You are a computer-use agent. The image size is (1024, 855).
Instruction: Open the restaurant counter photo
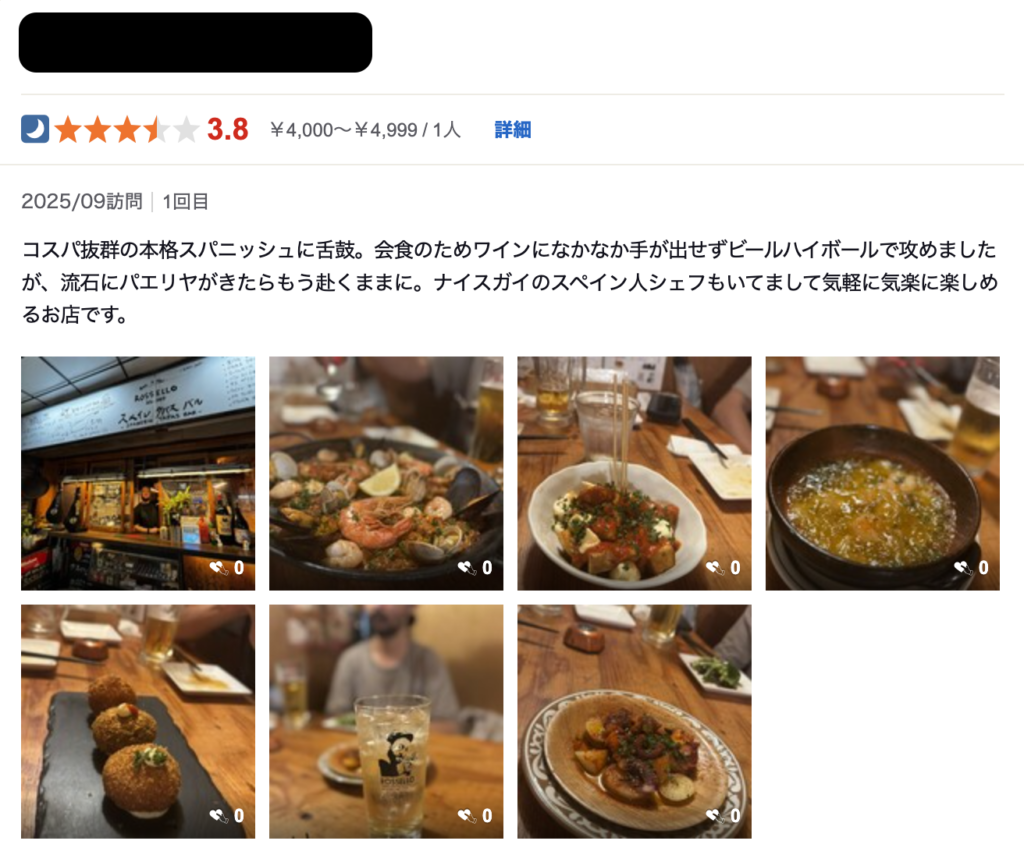tap(138, 474)
